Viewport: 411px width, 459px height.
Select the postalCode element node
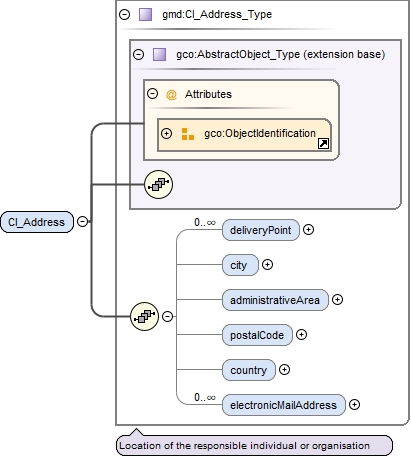pos(257,335)
